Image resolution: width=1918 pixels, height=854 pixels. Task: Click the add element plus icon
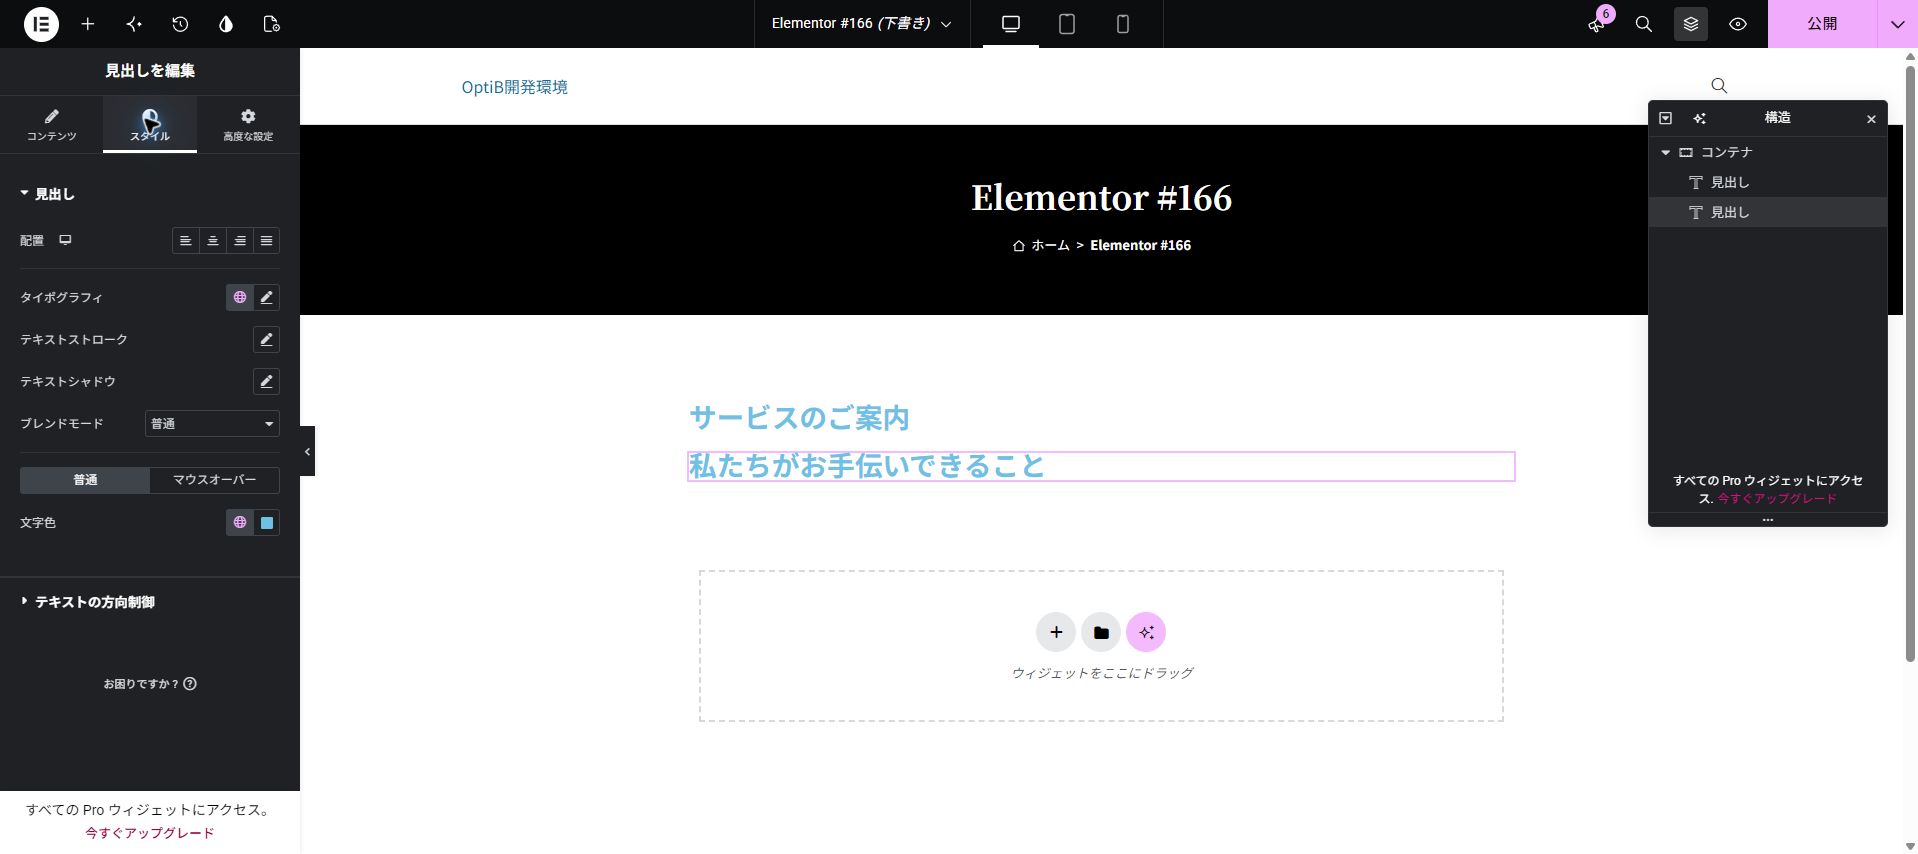[x=88, y=24]
